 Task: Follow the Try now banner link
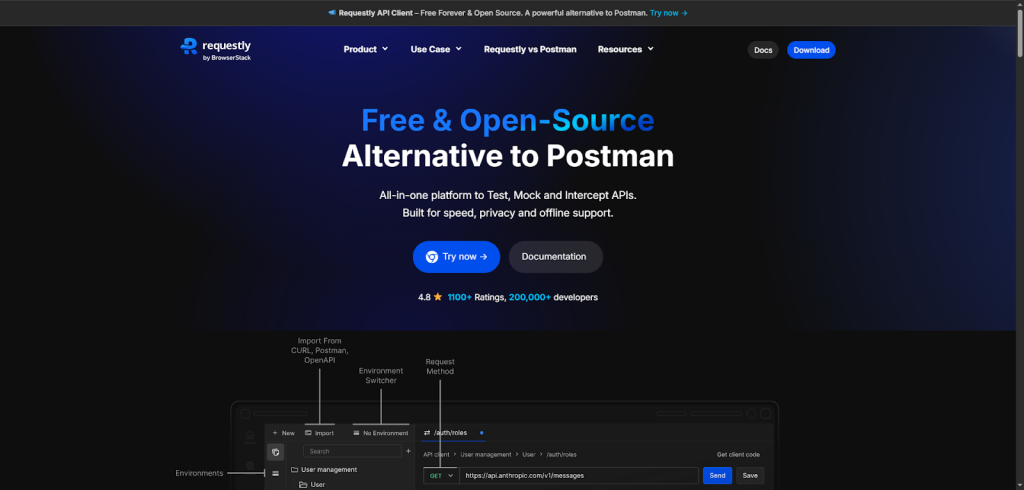[x=668, y=13]
